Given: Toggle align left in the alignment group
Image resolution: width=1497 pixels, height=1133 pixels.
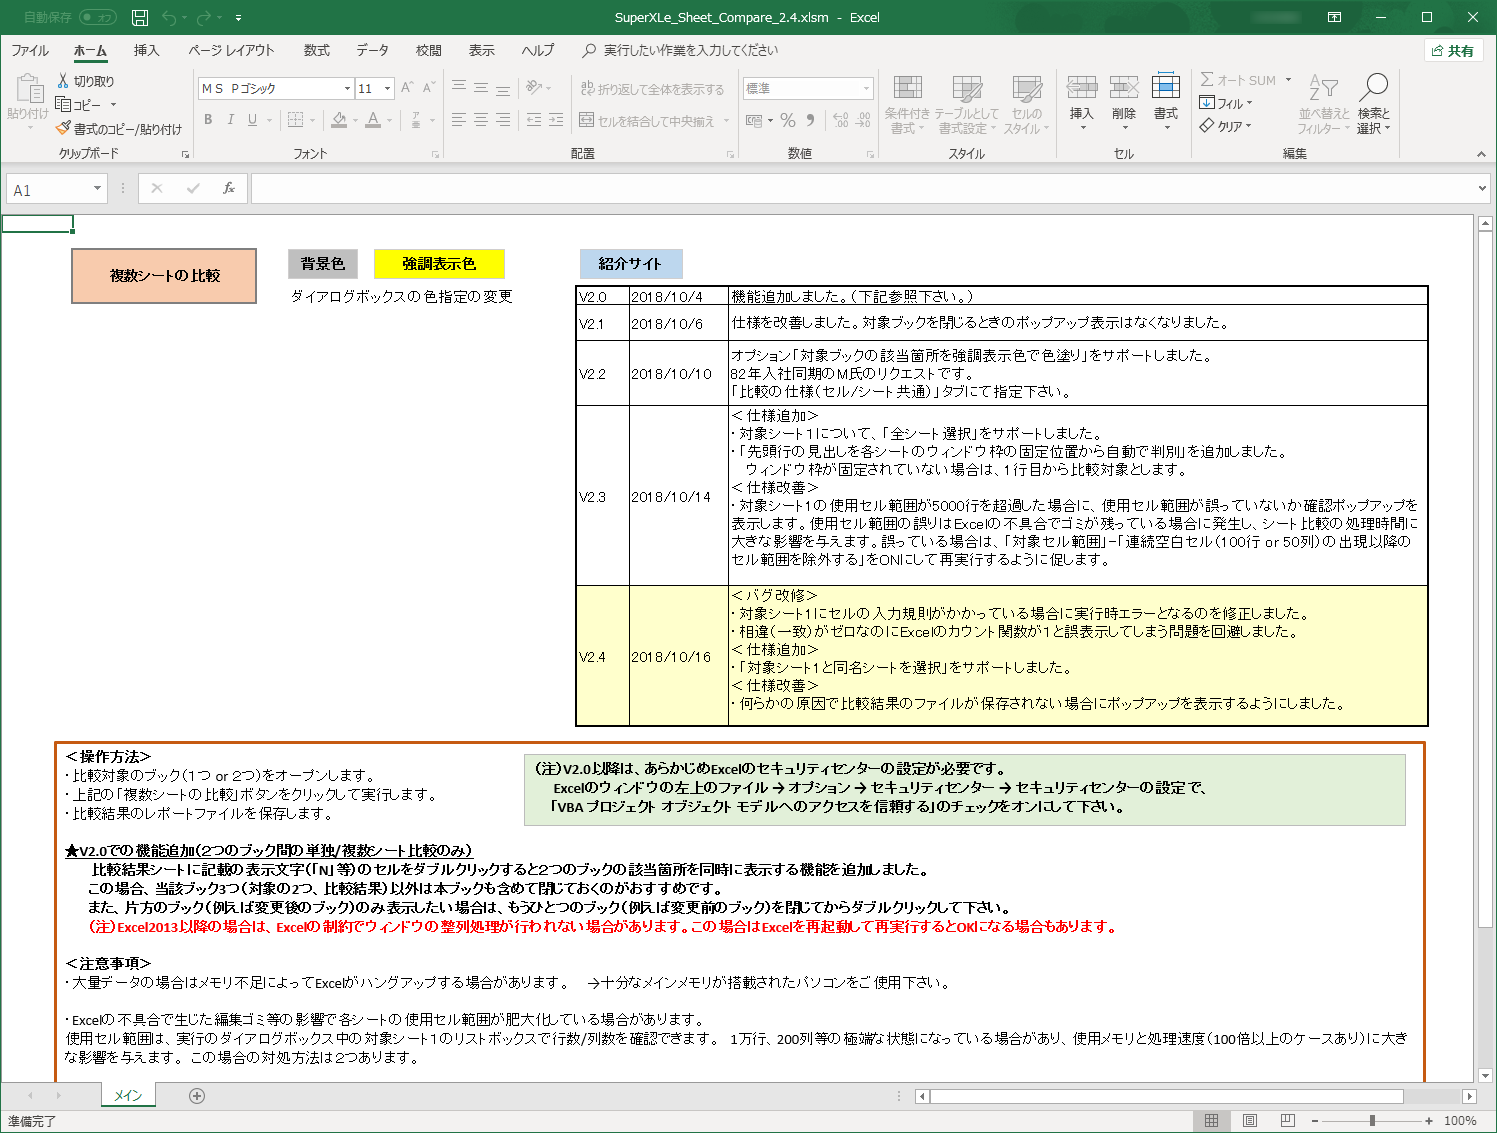Looking at the screenshot, I should 459,120.
